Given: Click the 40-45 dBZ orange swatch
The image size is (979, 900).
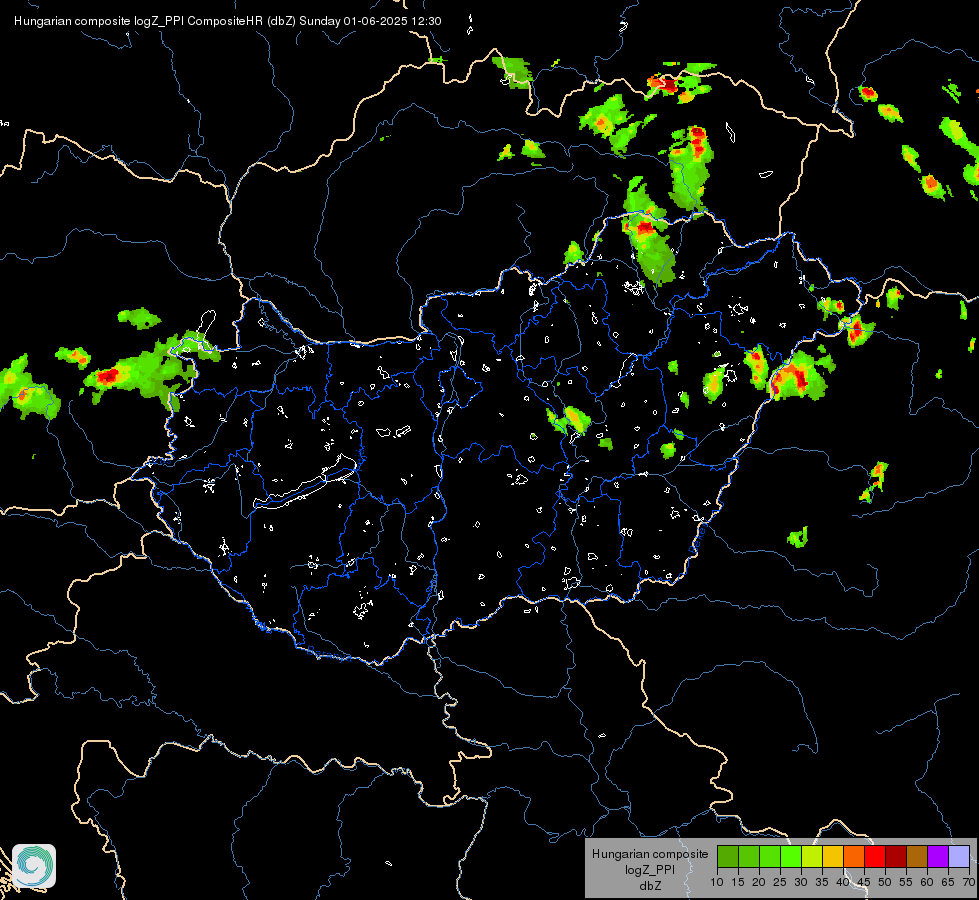Looking at the screenshot, I should click(x=854, y=856).
